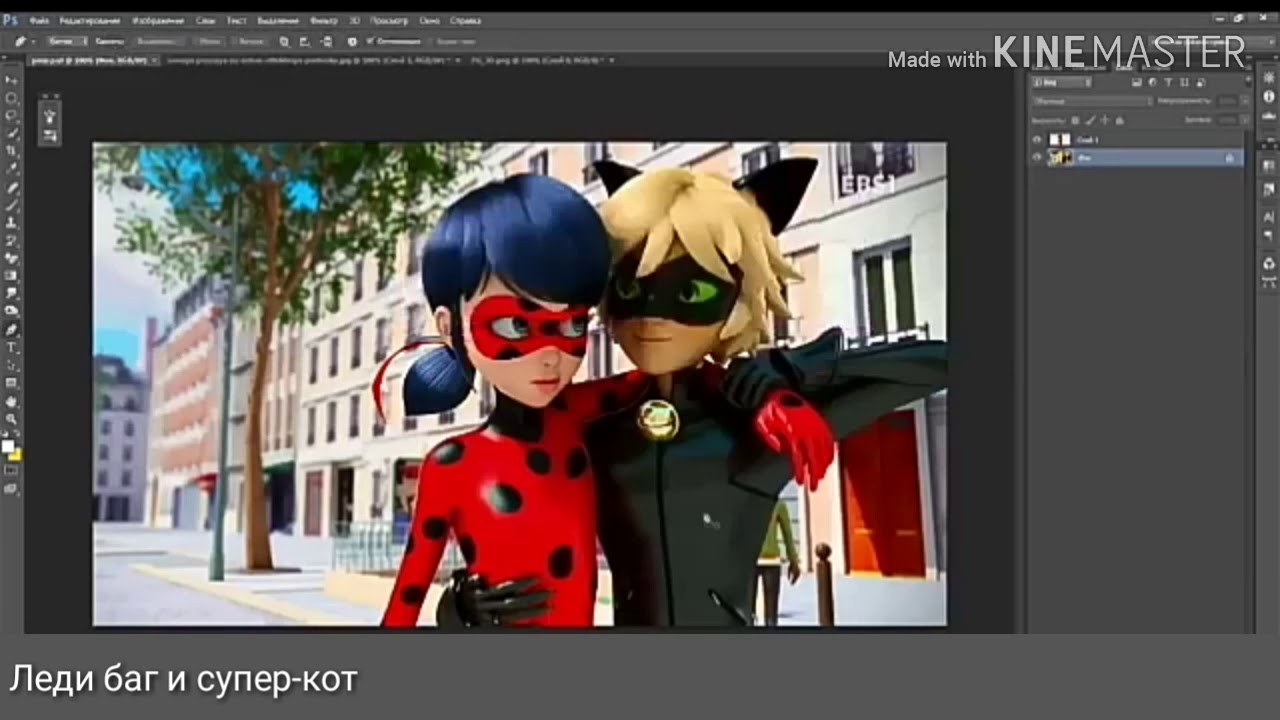Toggle the checkbox in the options bar

pyautogui.click(x=370, y=41)
